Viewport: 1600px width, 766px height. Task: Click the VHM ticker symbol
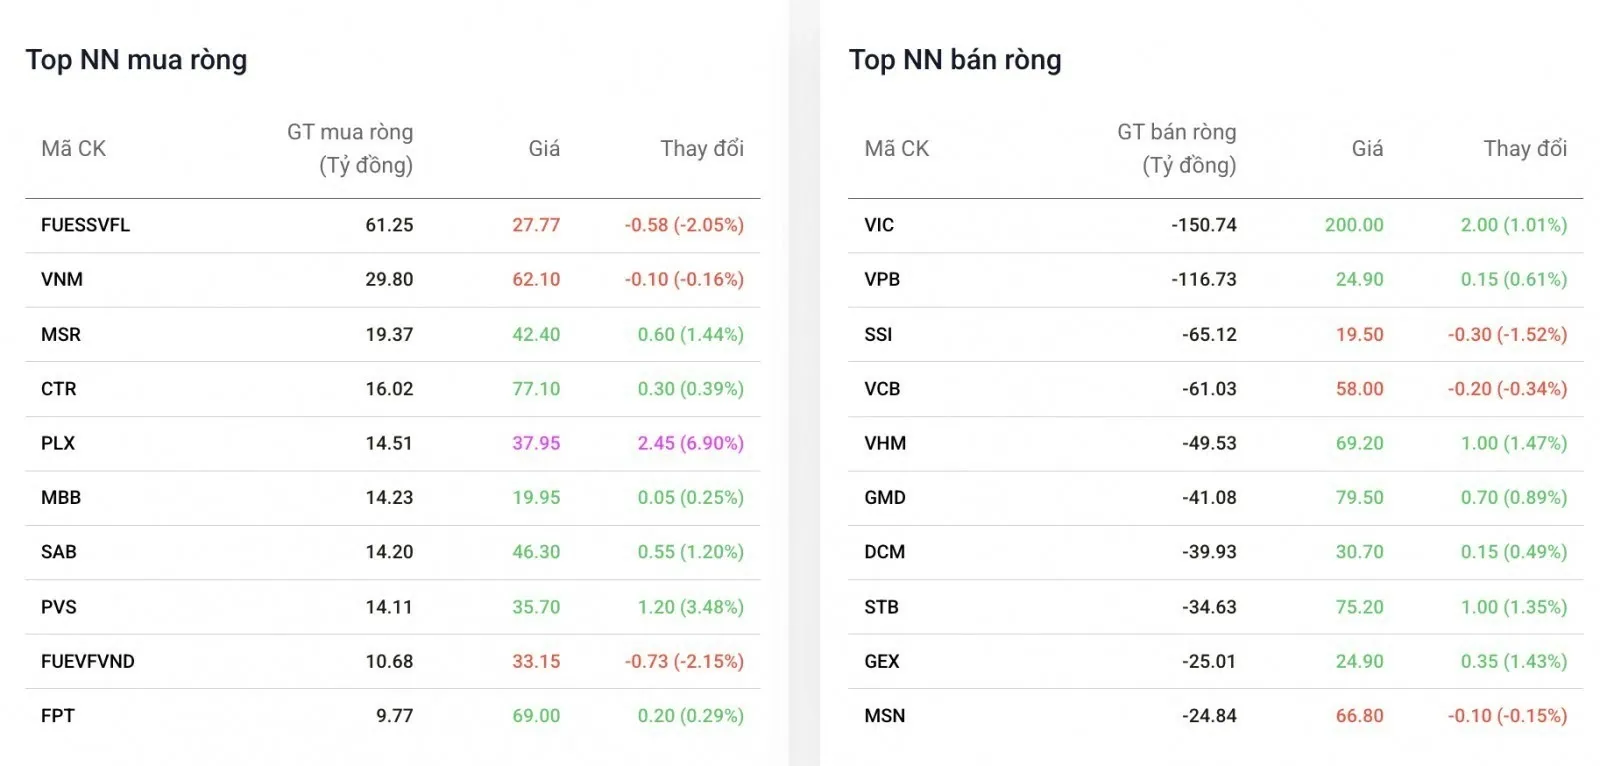[x=885, y=443]
